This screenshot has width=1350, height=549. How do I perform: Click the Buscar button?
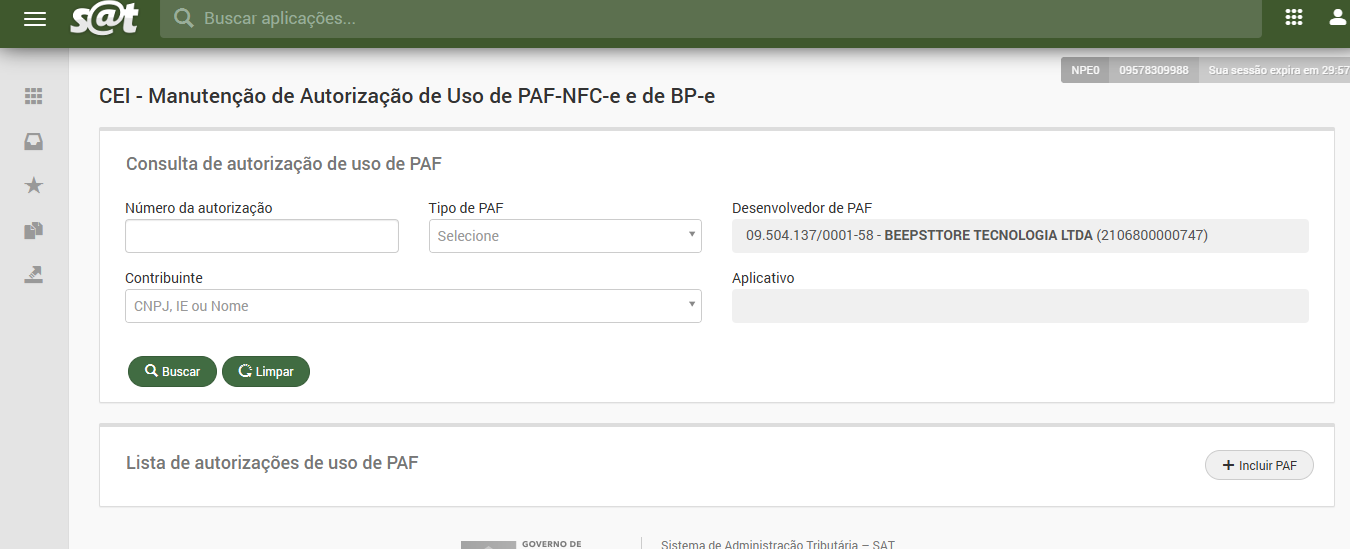click(x=172, y=371)
